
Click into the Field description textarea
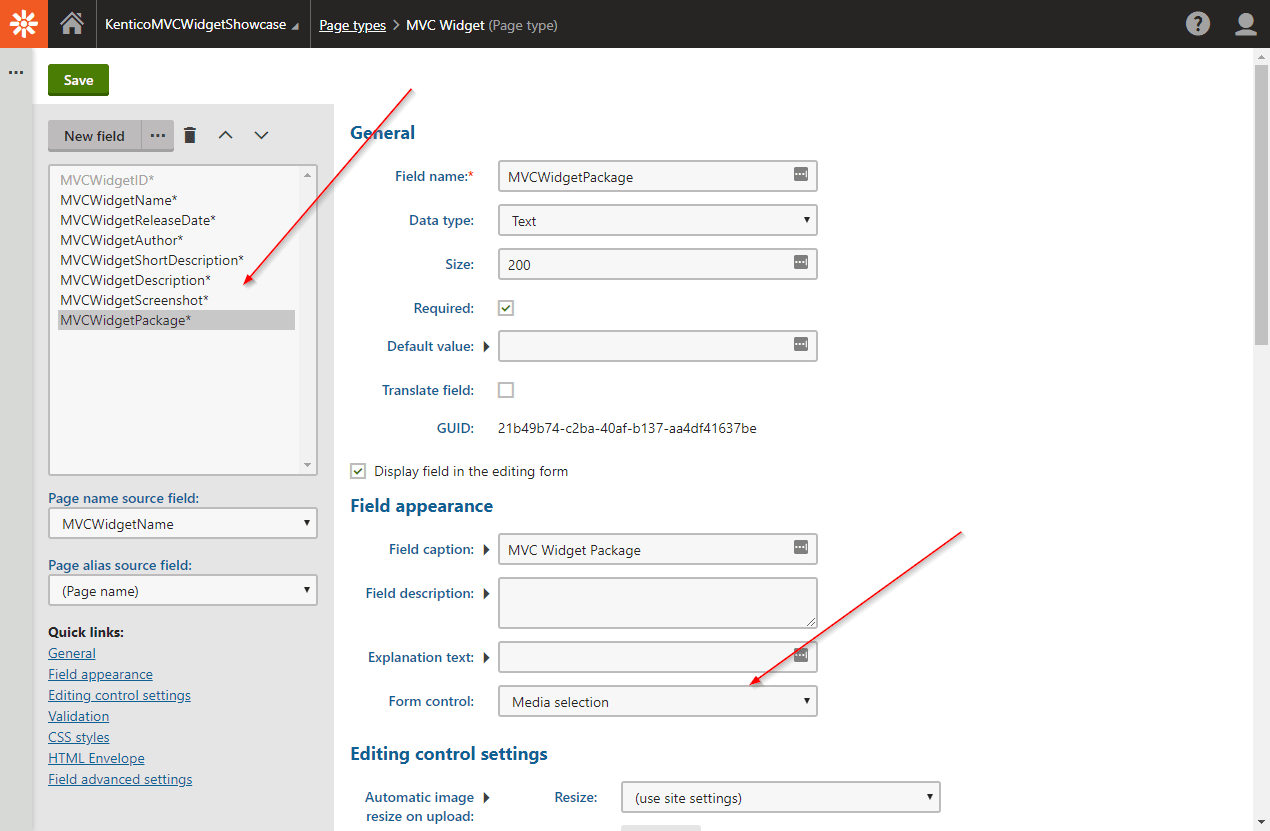click(x=657, y=603)
